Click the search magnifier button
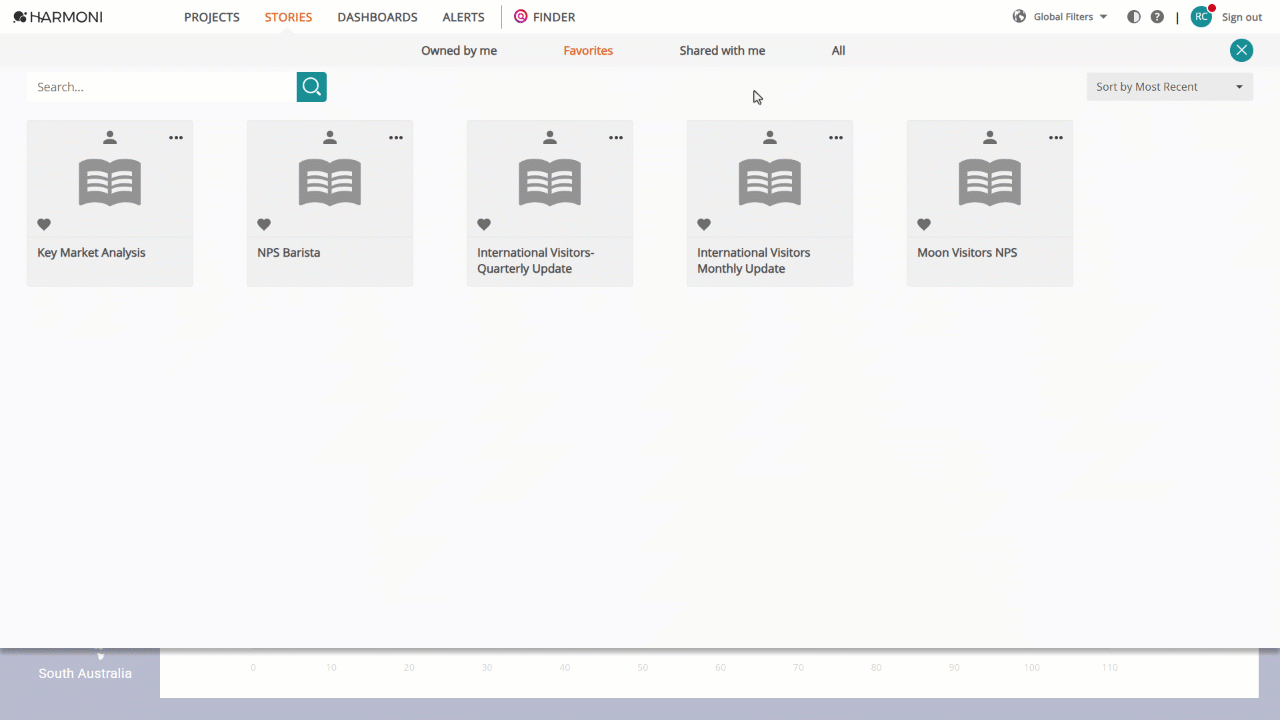 (x=312, y=87)
